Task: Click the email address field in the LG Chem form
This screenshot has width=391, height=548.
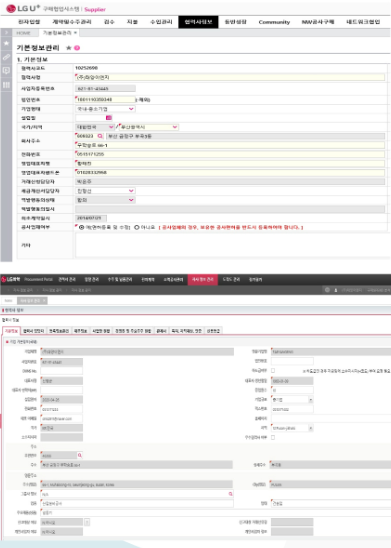Action: coord(61,418)
